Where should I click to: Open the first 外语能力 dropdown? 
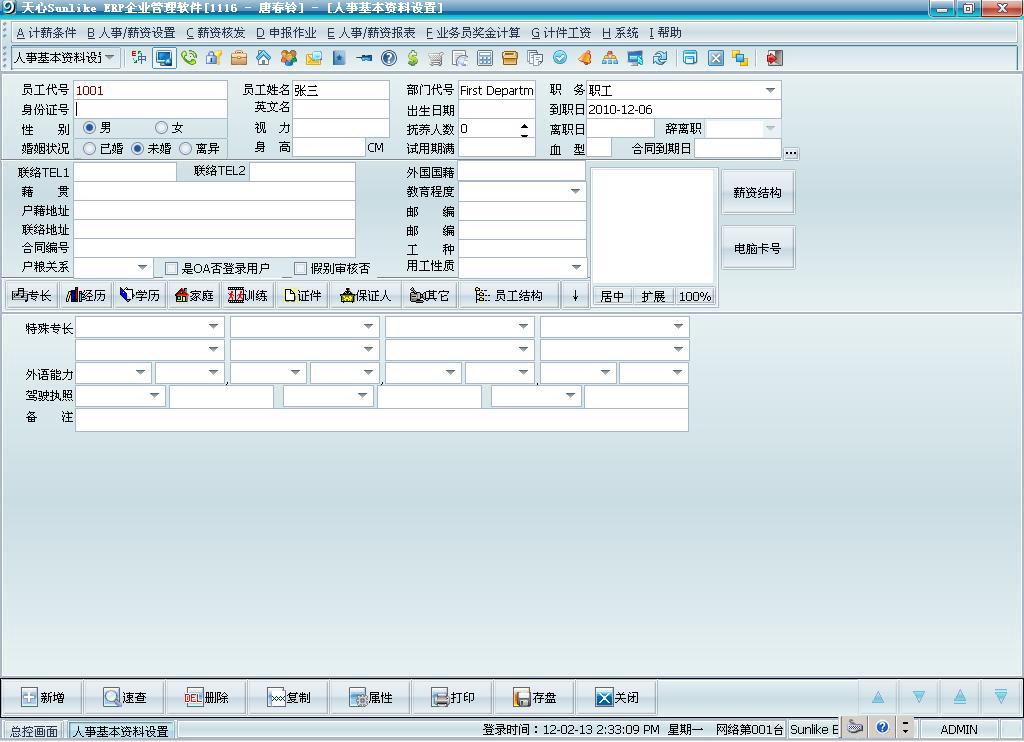click(x=140, y=372)
